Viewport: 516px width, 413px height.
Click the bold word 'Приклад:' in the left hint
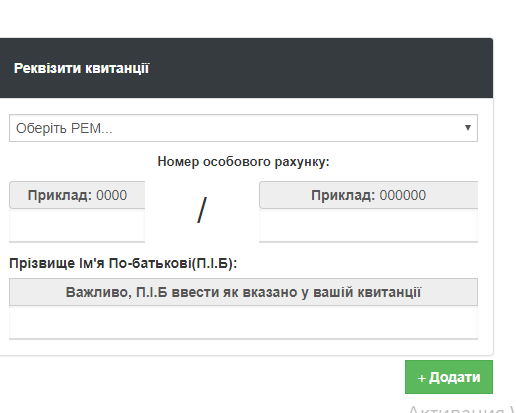pyautogui.click(x=60, y=195)
